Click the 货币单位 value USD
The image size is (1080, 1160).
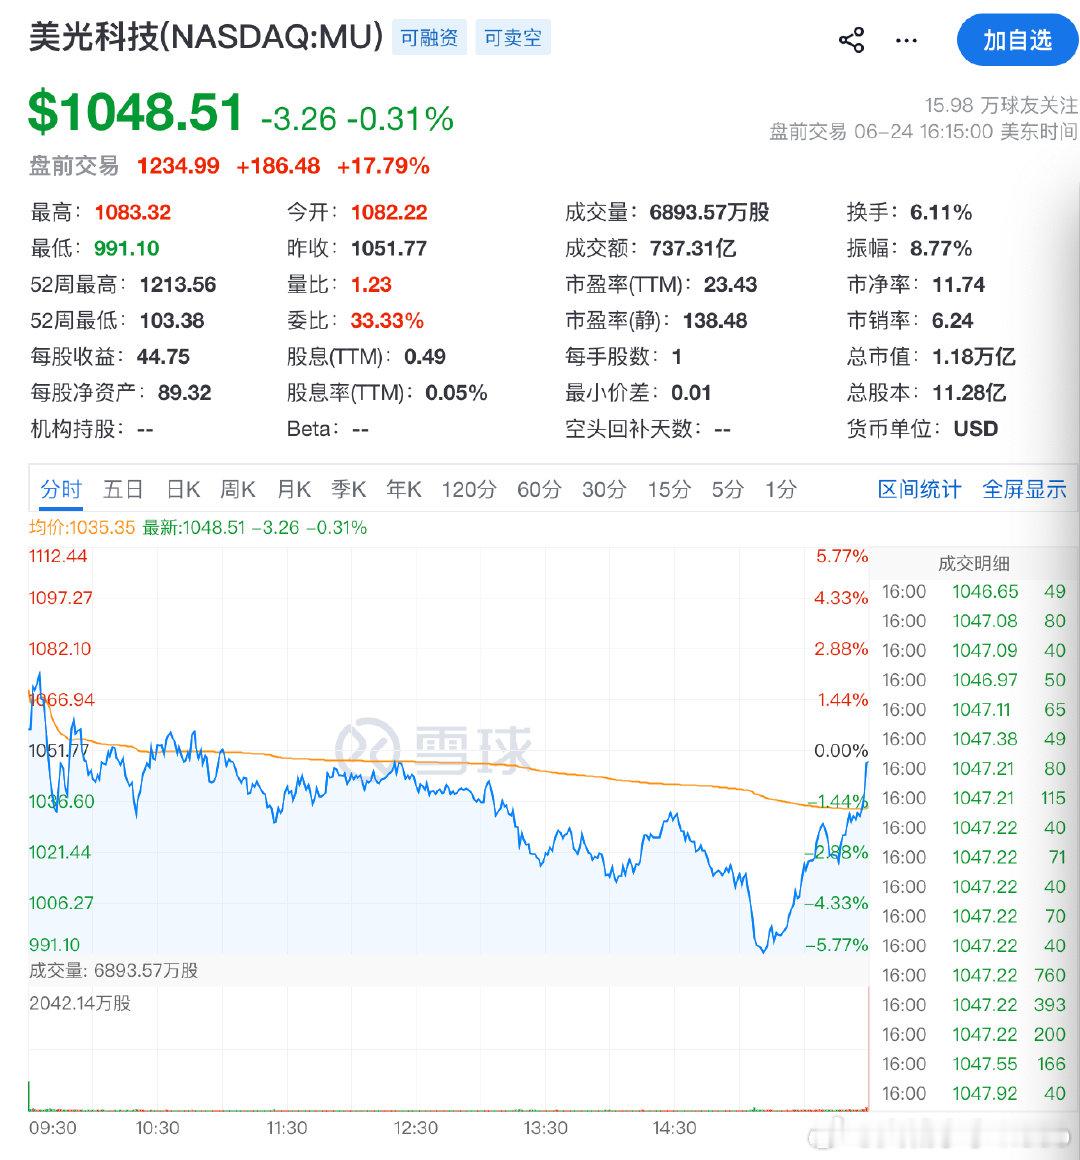tap(976, 428)
